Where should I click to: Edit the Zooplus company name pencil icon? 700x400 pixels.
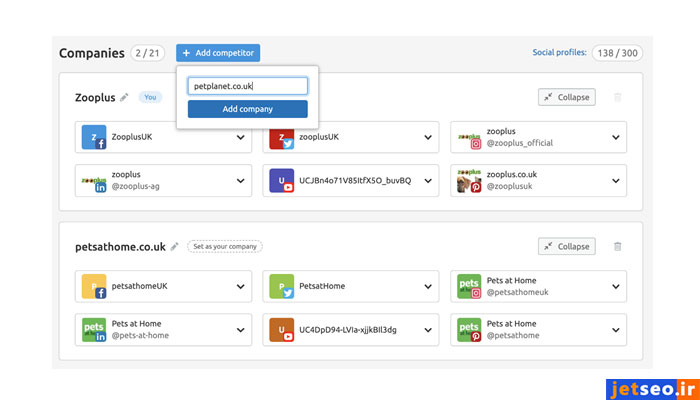[x=125, y=97]
